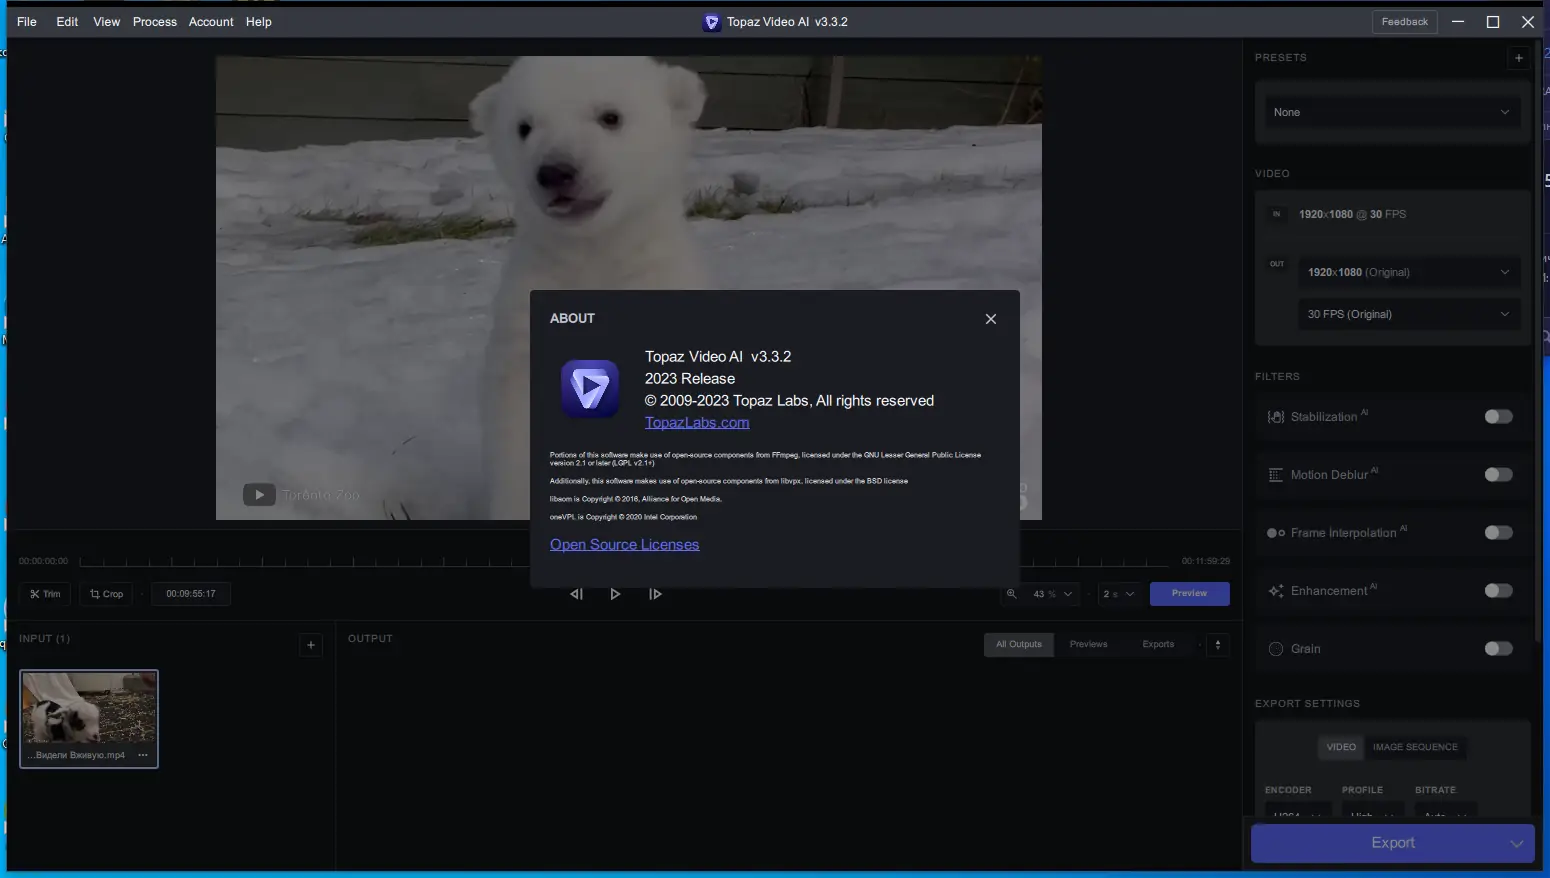The height and width of the screenshot is (878, 1550).
Task: Click the Feedback button
Action: pyautogui.click(x=1404, y=22)
